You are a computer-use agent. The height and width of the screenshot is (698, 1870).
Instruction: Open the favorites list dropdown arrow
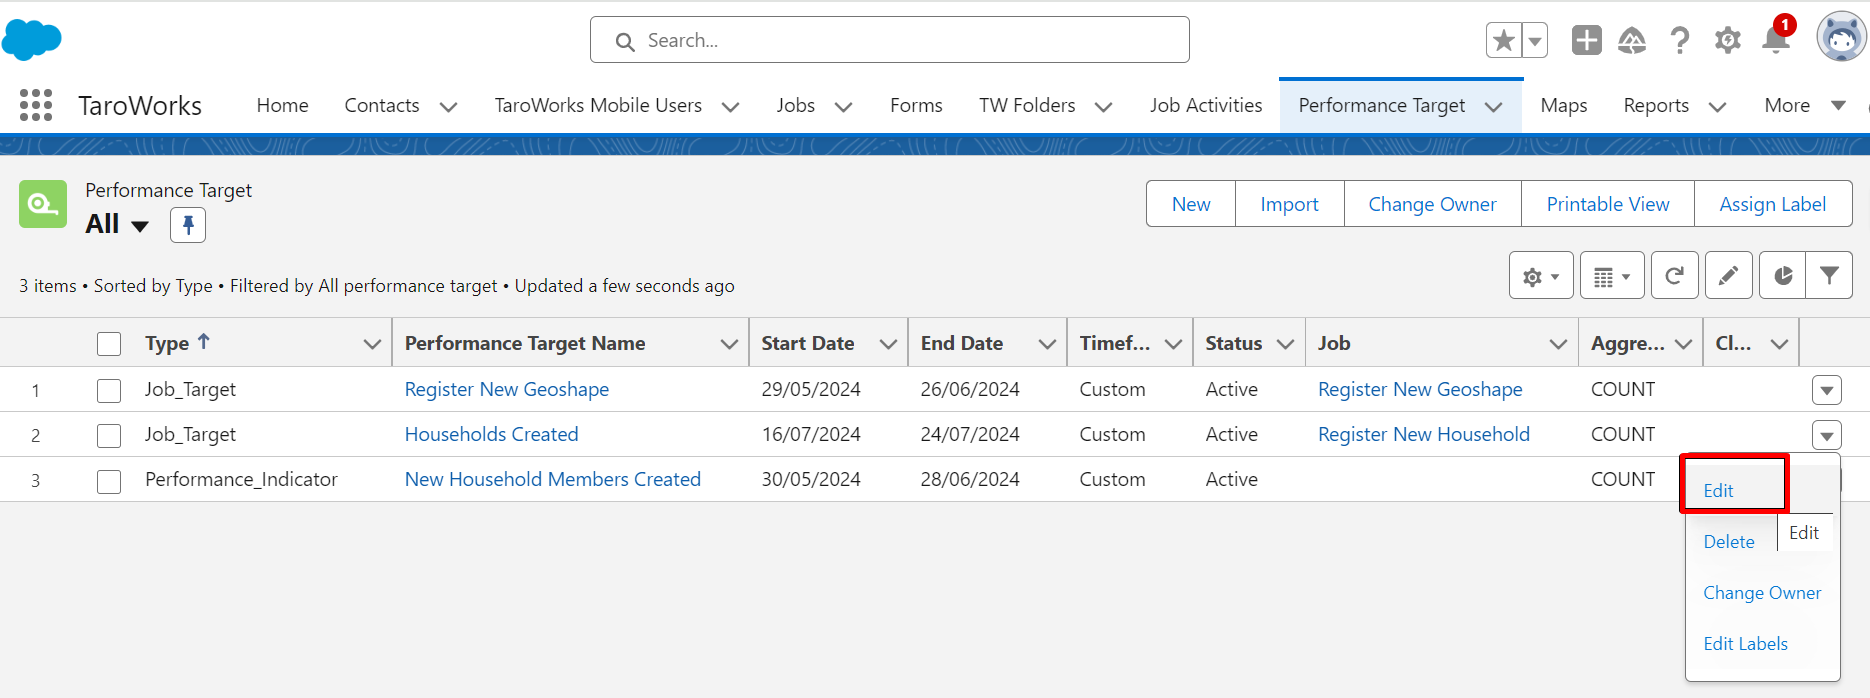(1534, 40)
